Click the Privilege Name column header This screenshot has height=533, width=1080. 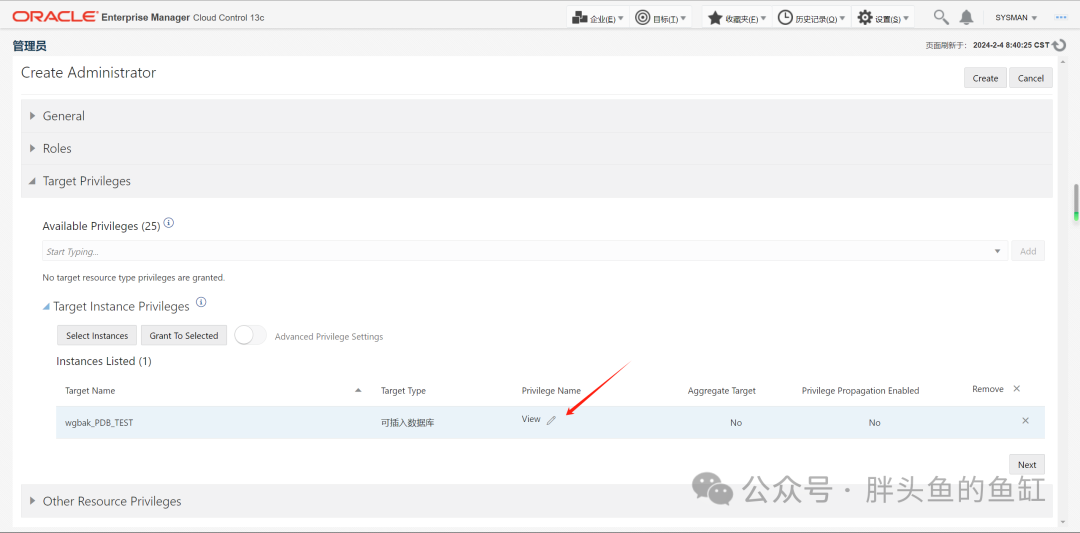[x=551, y=390]
